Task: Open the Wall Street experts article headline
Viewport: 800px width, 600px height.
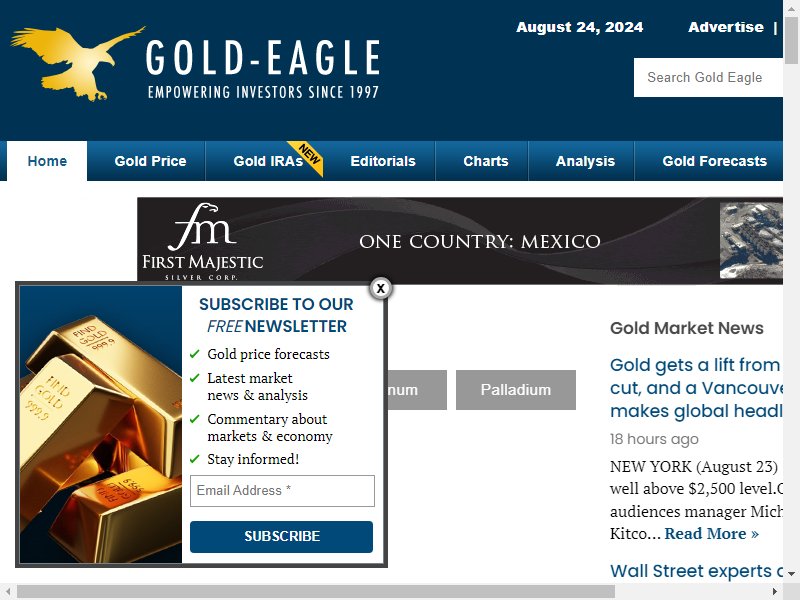Action: click(696, 570)
